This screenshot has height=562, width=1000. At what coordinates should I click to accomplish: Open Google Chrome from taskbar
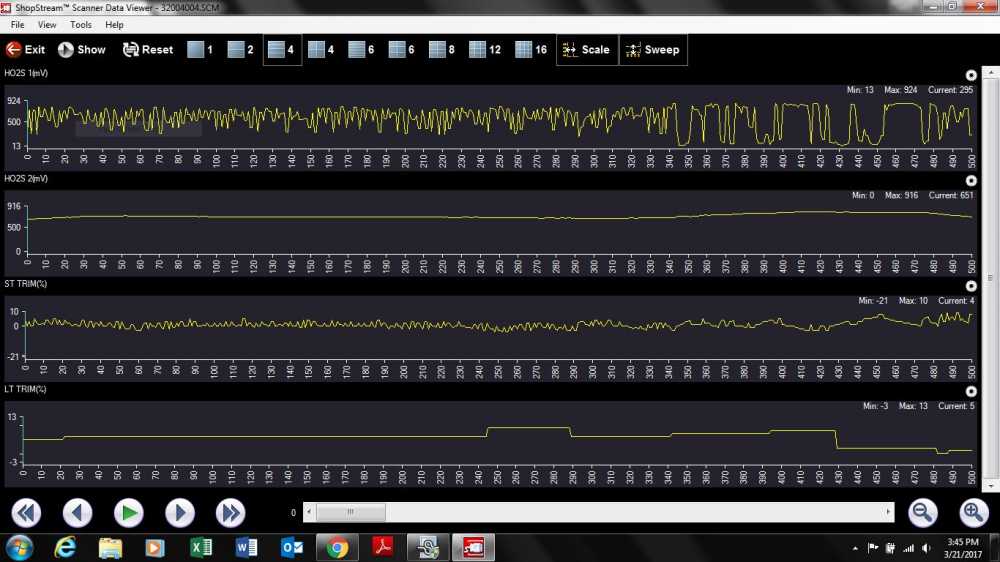click(x=337, y=548)
